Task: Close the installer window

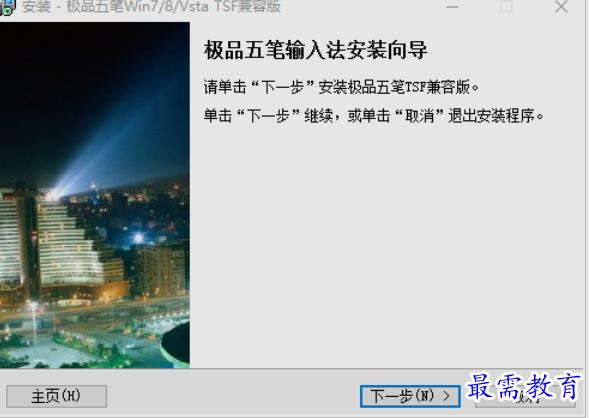Action: pyautogui.click(x=562, y=6)
